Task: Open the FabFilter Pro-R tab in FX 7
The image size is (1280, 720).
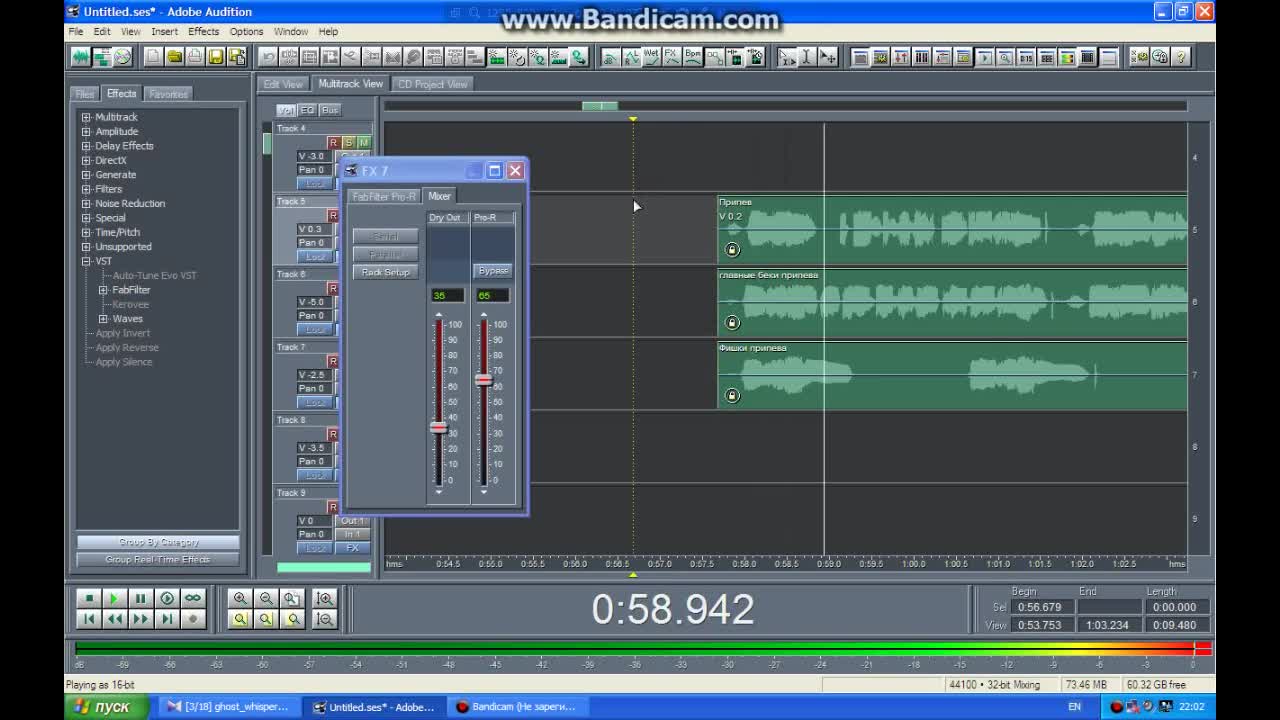Action: (384, 197)
